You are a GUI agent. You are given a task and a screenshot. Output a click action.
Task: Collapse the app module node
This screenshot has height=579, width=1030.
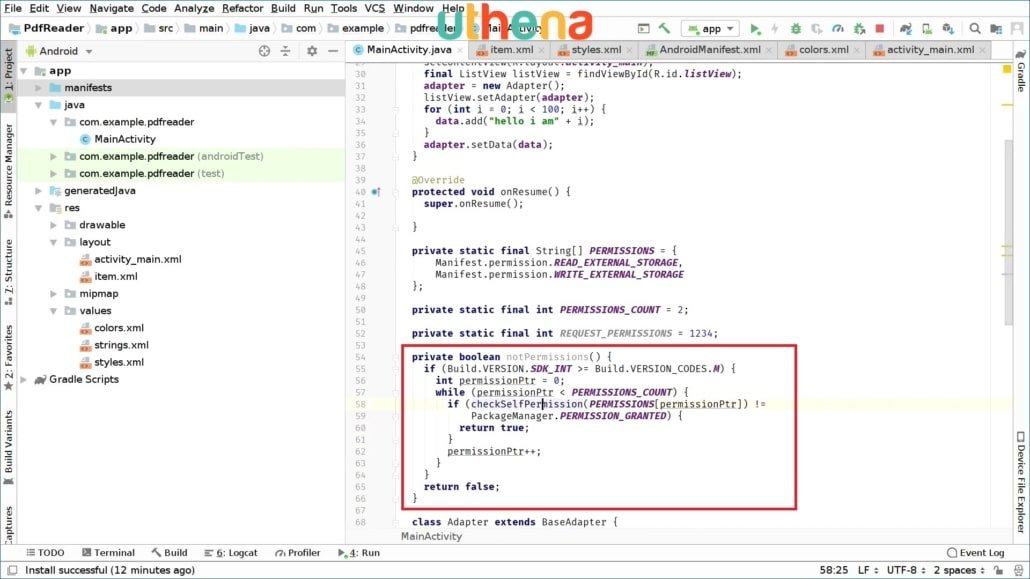click(24, 70)
